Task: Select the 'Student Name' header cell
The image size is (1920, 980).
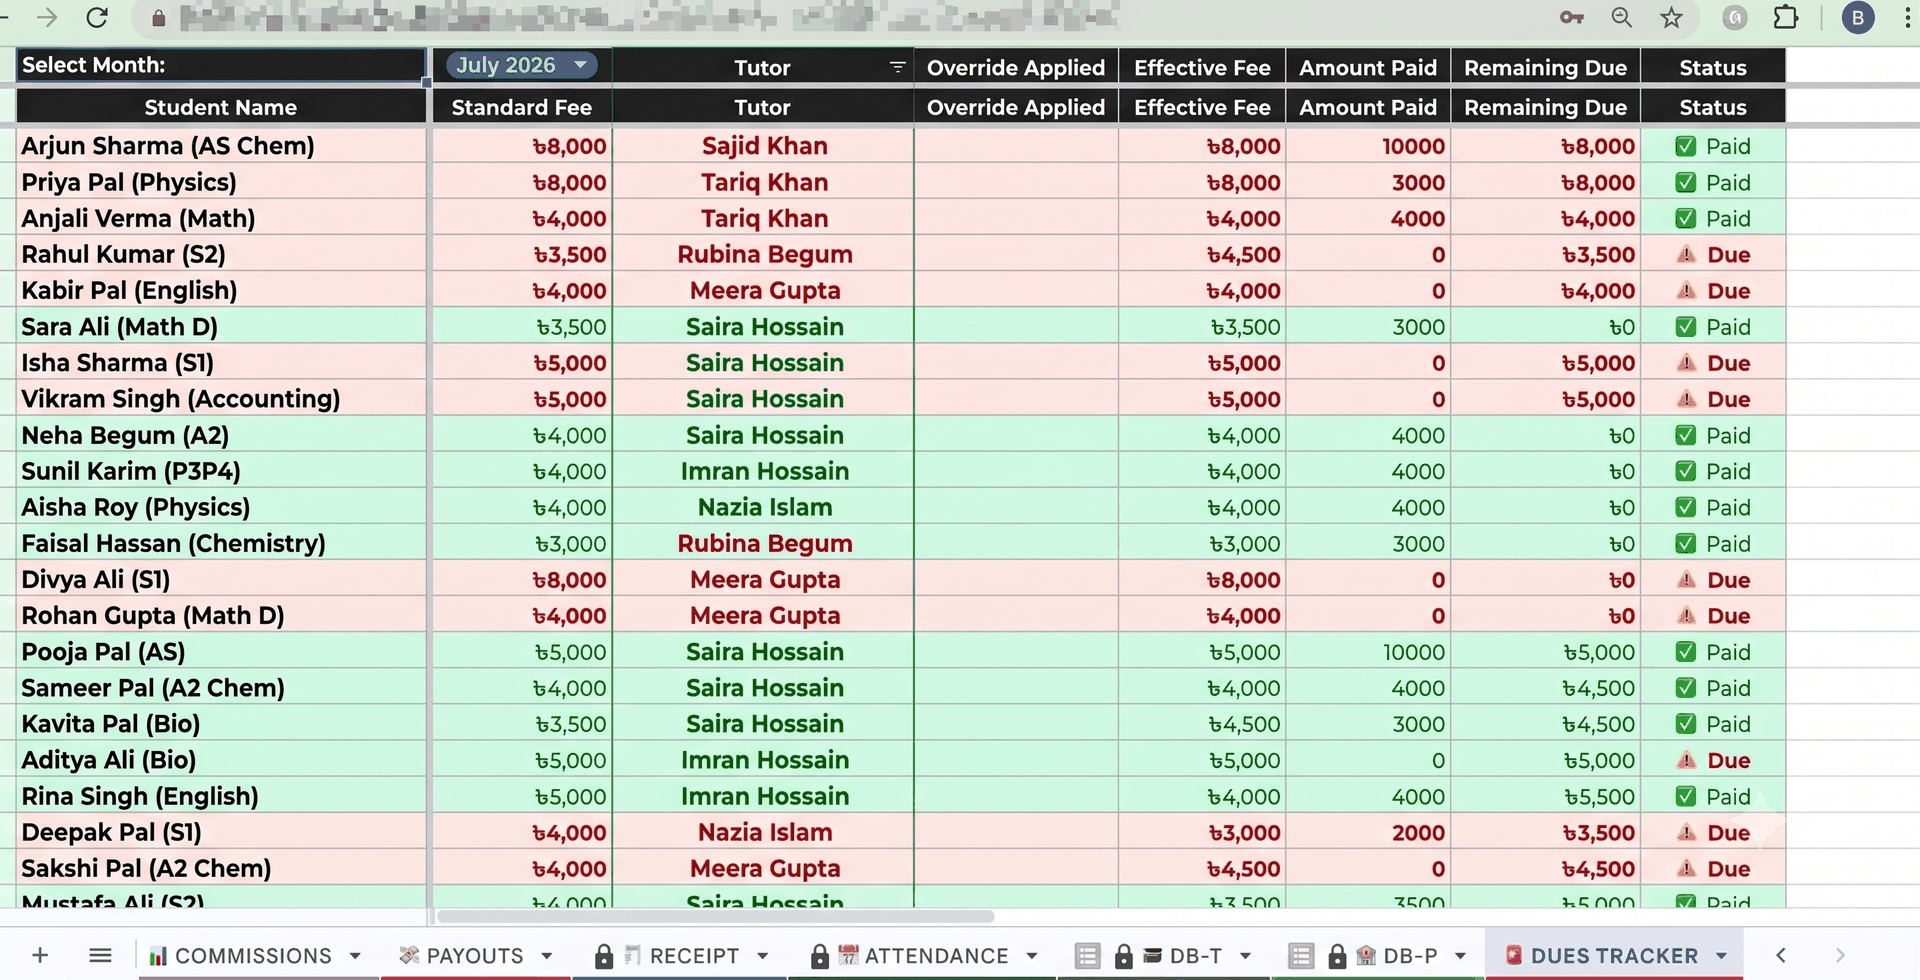Action: click(221, 107)
